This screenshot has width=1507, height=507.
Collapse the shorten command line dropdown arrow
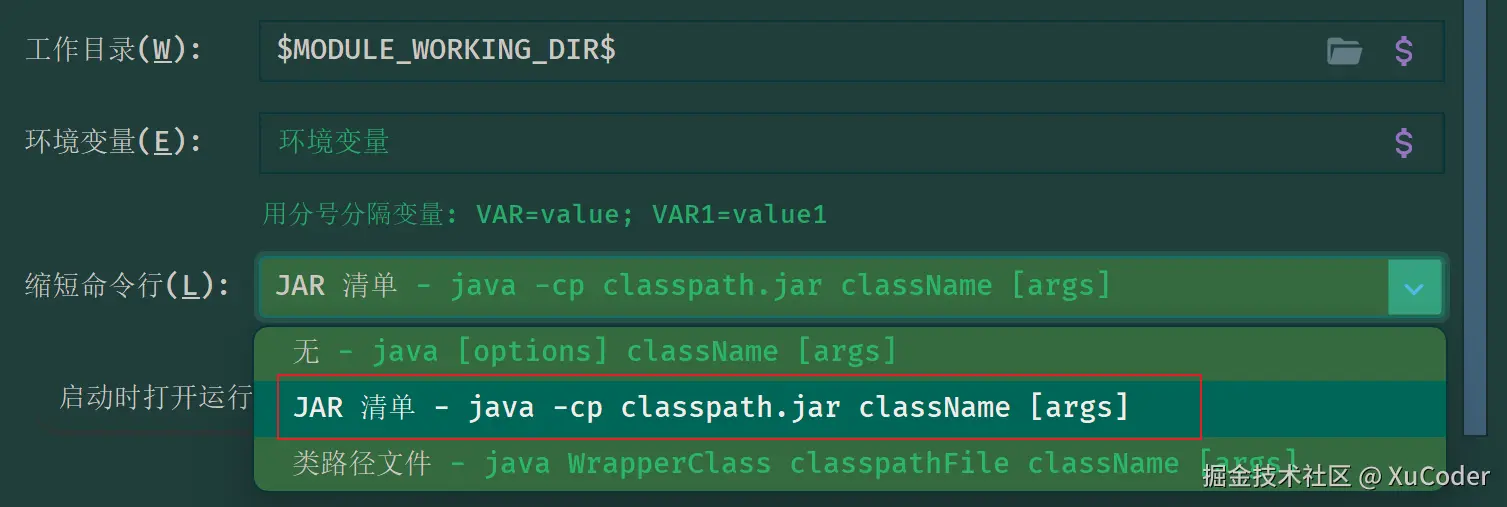click(x=1414, y=287)
